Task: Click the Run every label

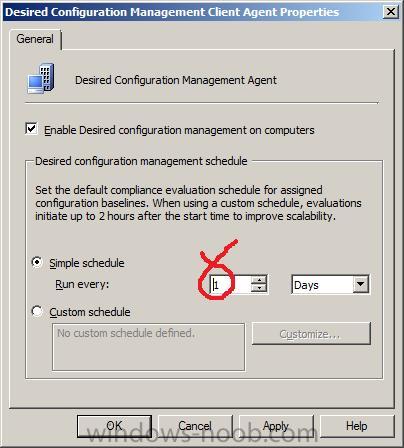Action: coord(82,284)
